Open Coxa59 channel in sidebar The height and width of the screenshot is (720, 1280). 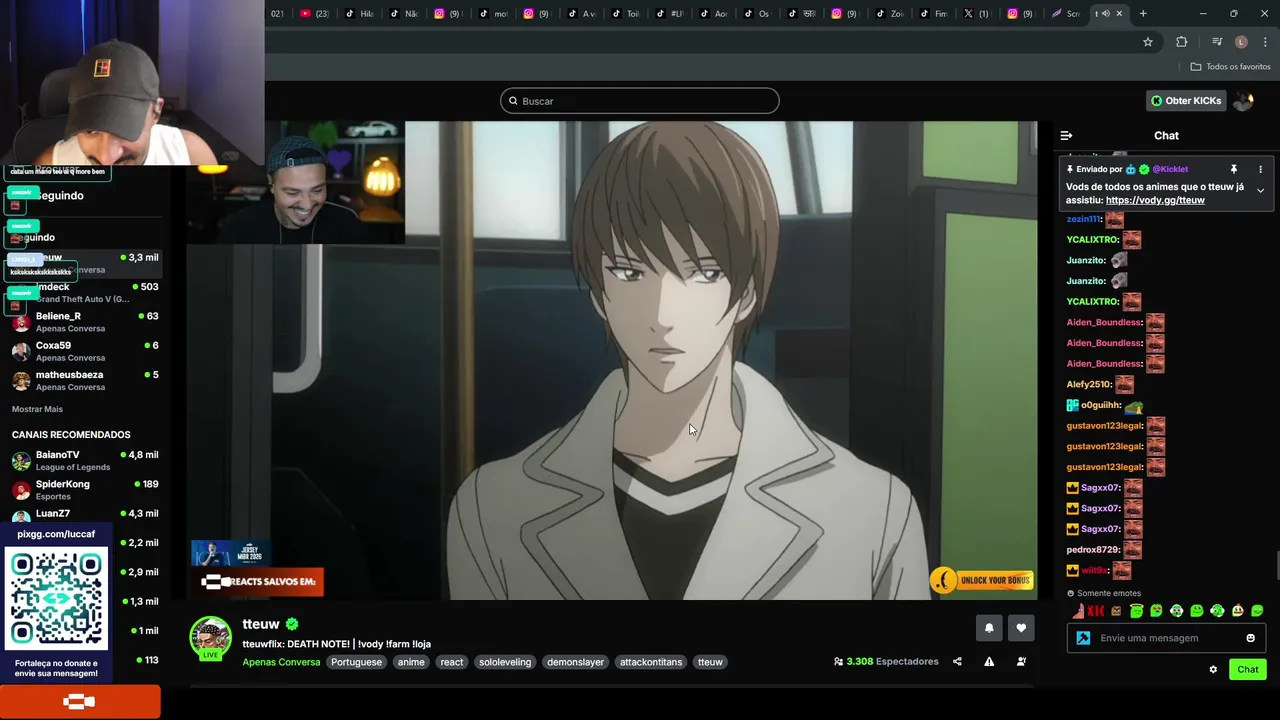tap(85, 351)
